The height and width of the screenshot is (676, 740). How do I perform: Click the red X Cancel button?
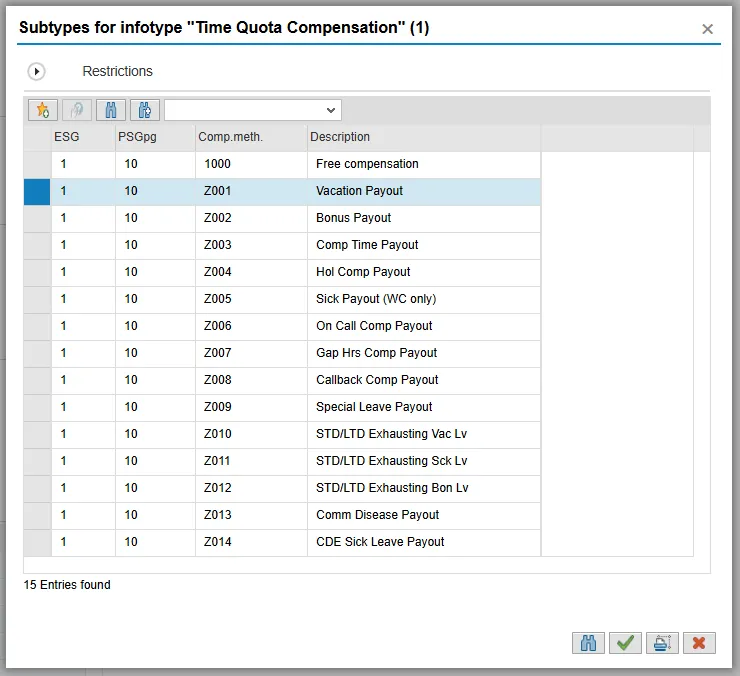(x=699, y=643)
